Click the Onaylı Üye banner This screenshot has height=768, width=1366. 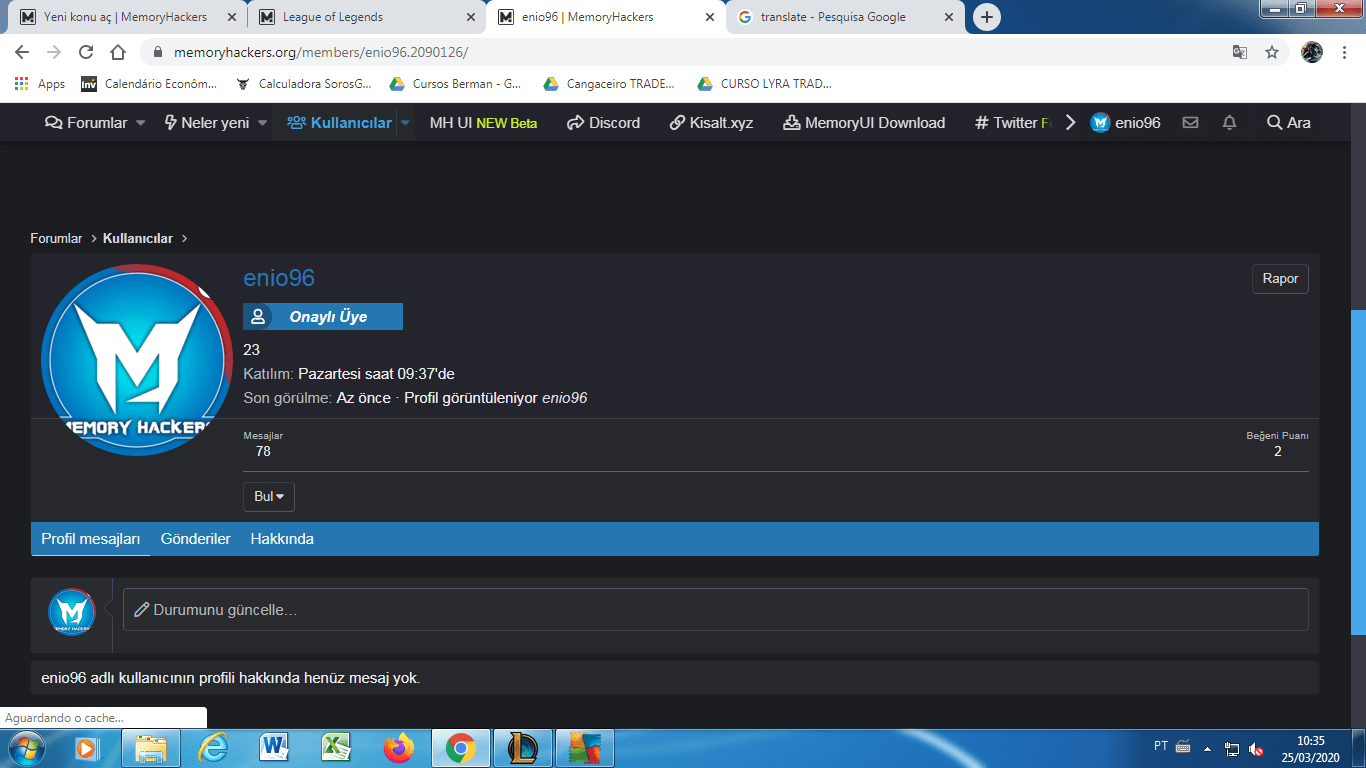[x=323, y=317]
